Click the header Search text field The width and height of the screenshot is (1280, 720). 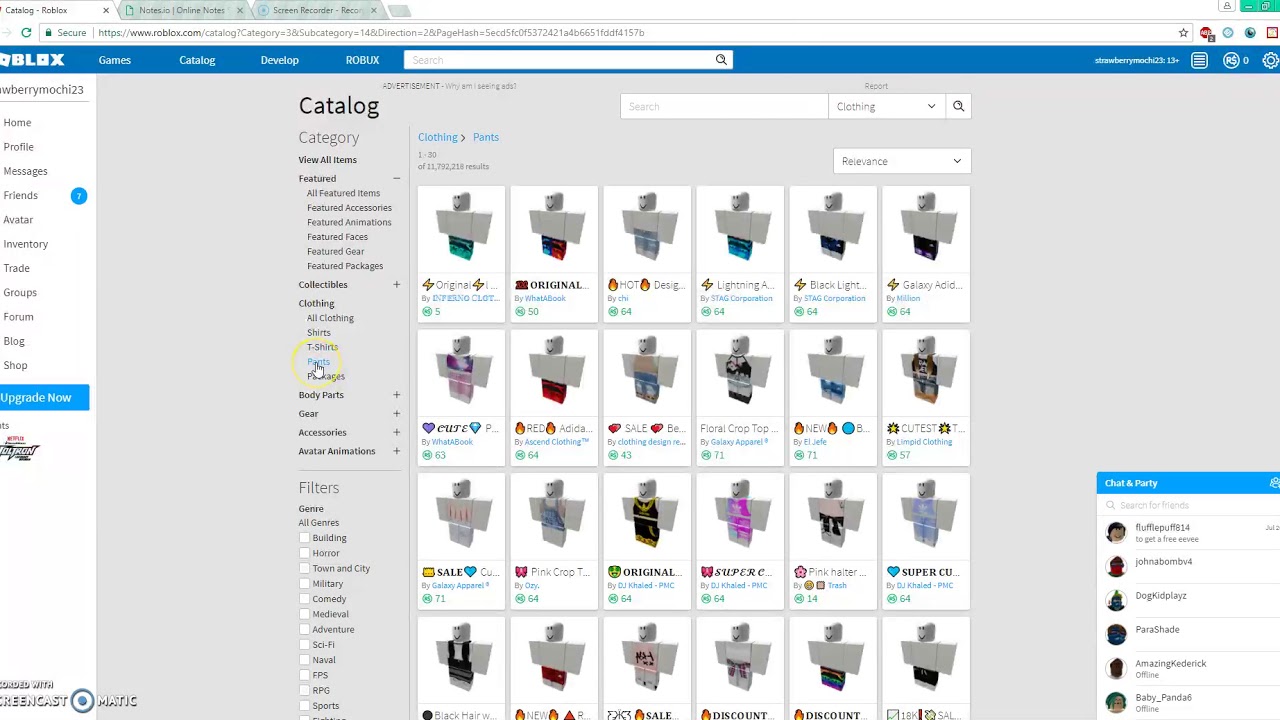click(x=558, y=60)
